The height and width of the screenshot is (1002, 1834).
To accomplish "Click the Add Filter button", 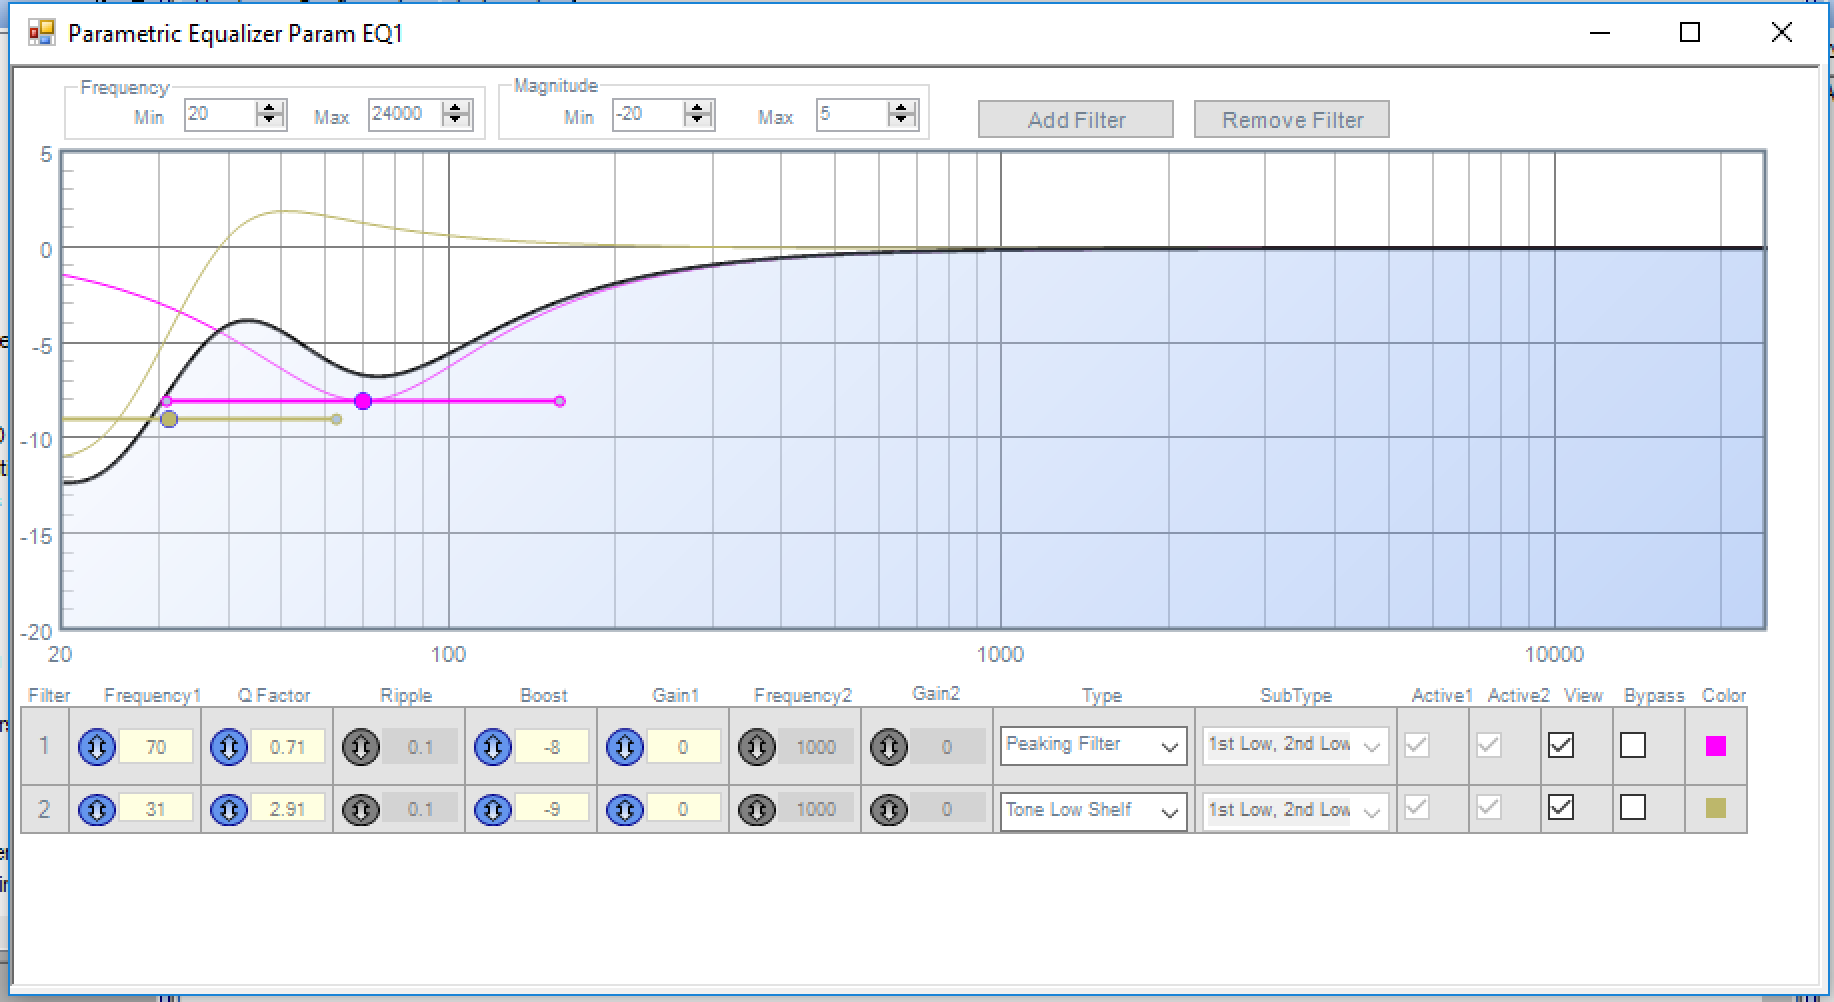I will (x=1076, y=120).
